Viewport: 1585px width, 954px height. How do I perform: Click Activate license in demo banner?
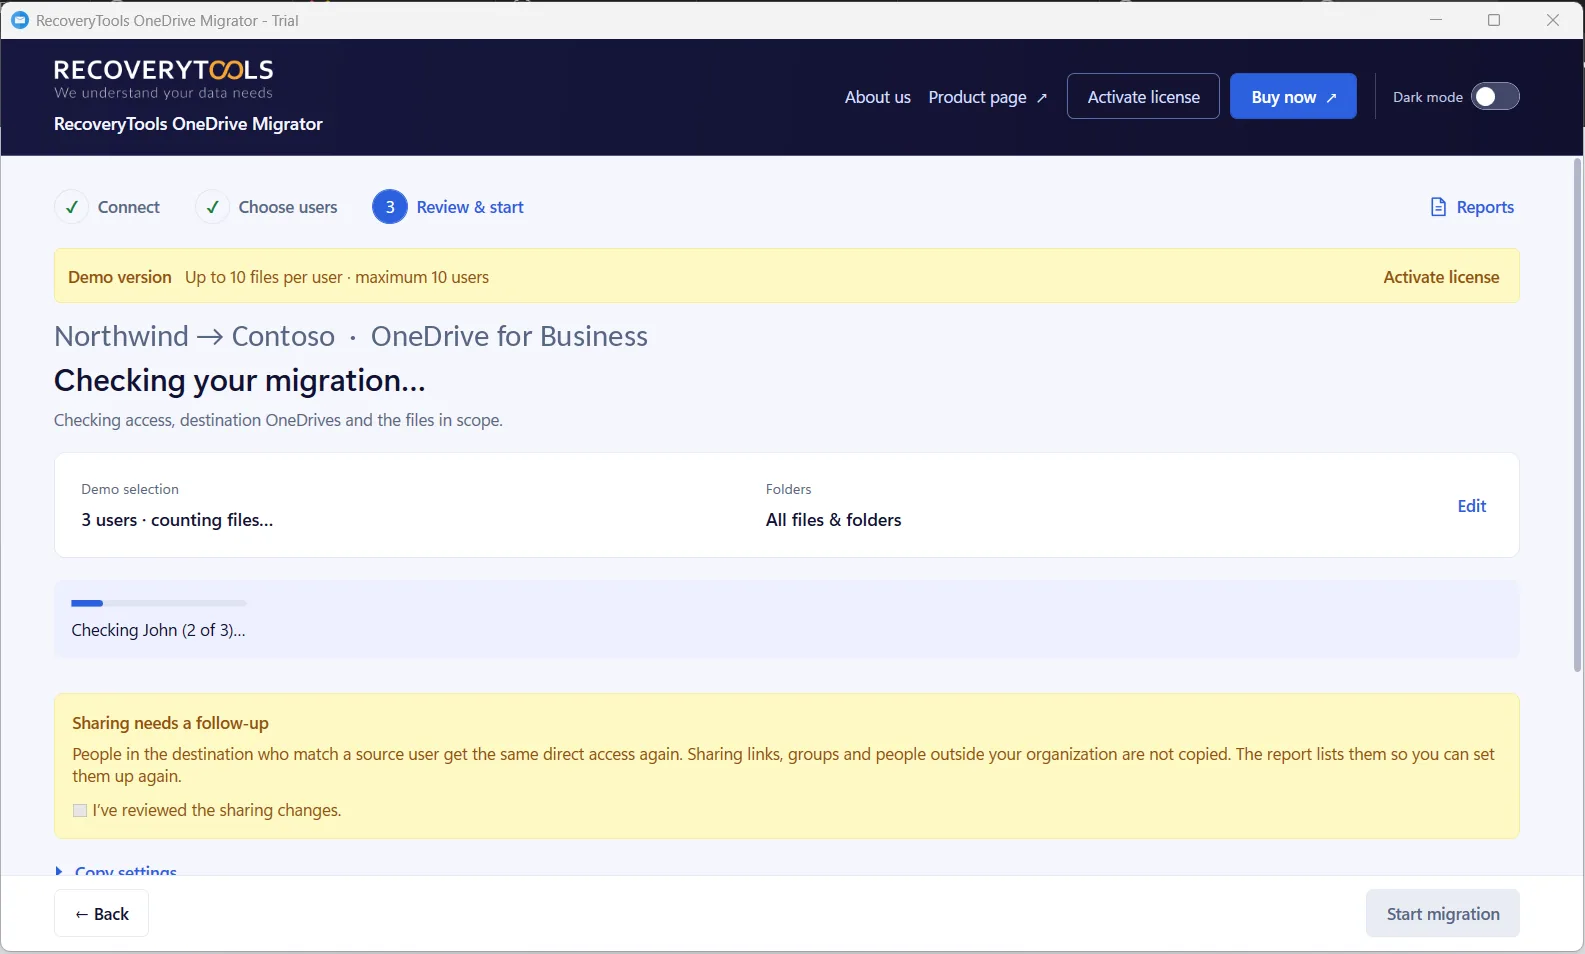[1441, 277]
